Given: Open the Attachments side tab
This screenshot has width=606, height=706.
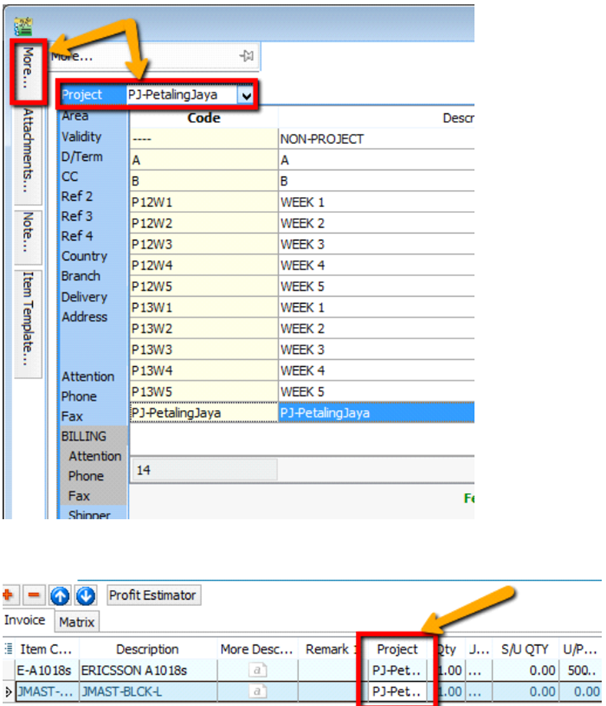Looking at the screenshot, I should [x=29, y=152].
